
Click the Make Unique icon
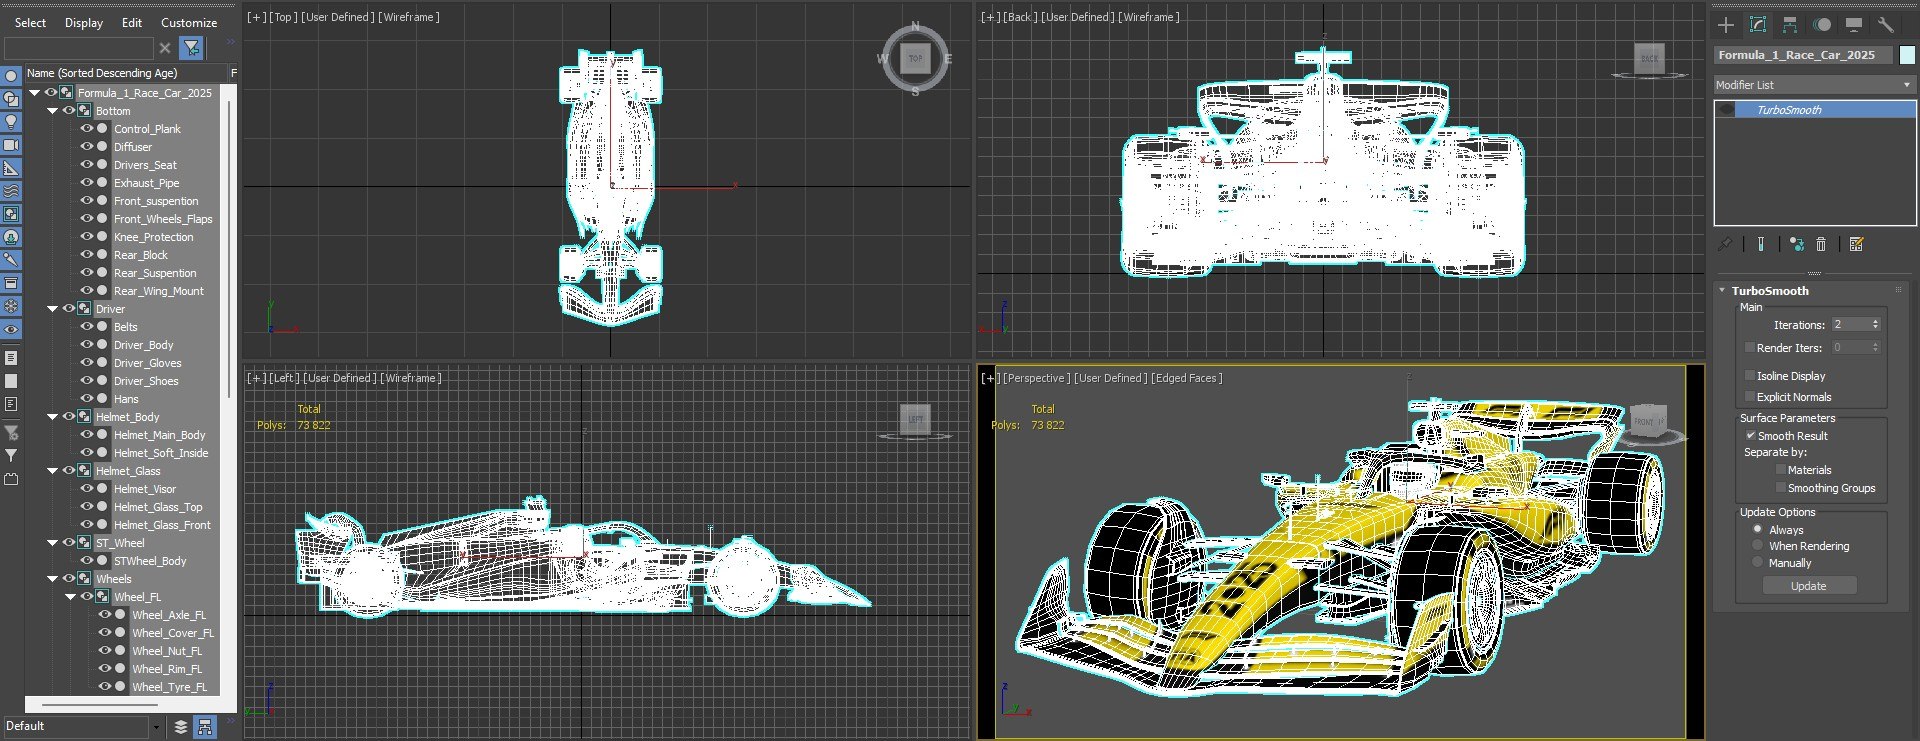pyautogui.click(x=1797, y=244)
